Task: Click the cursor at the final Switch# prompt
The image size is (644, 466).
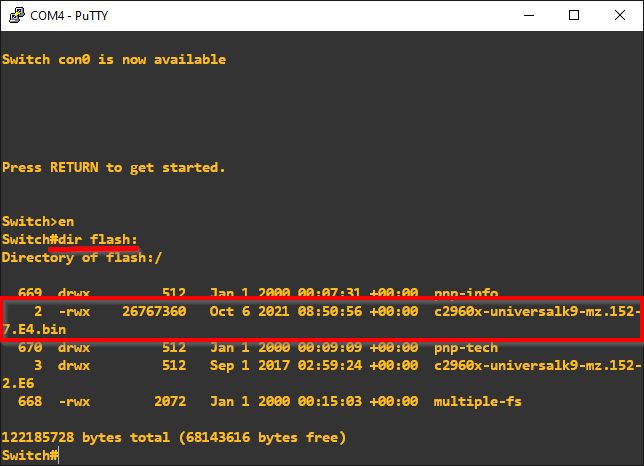Action: pyautogui.click(x=59, y=455)
